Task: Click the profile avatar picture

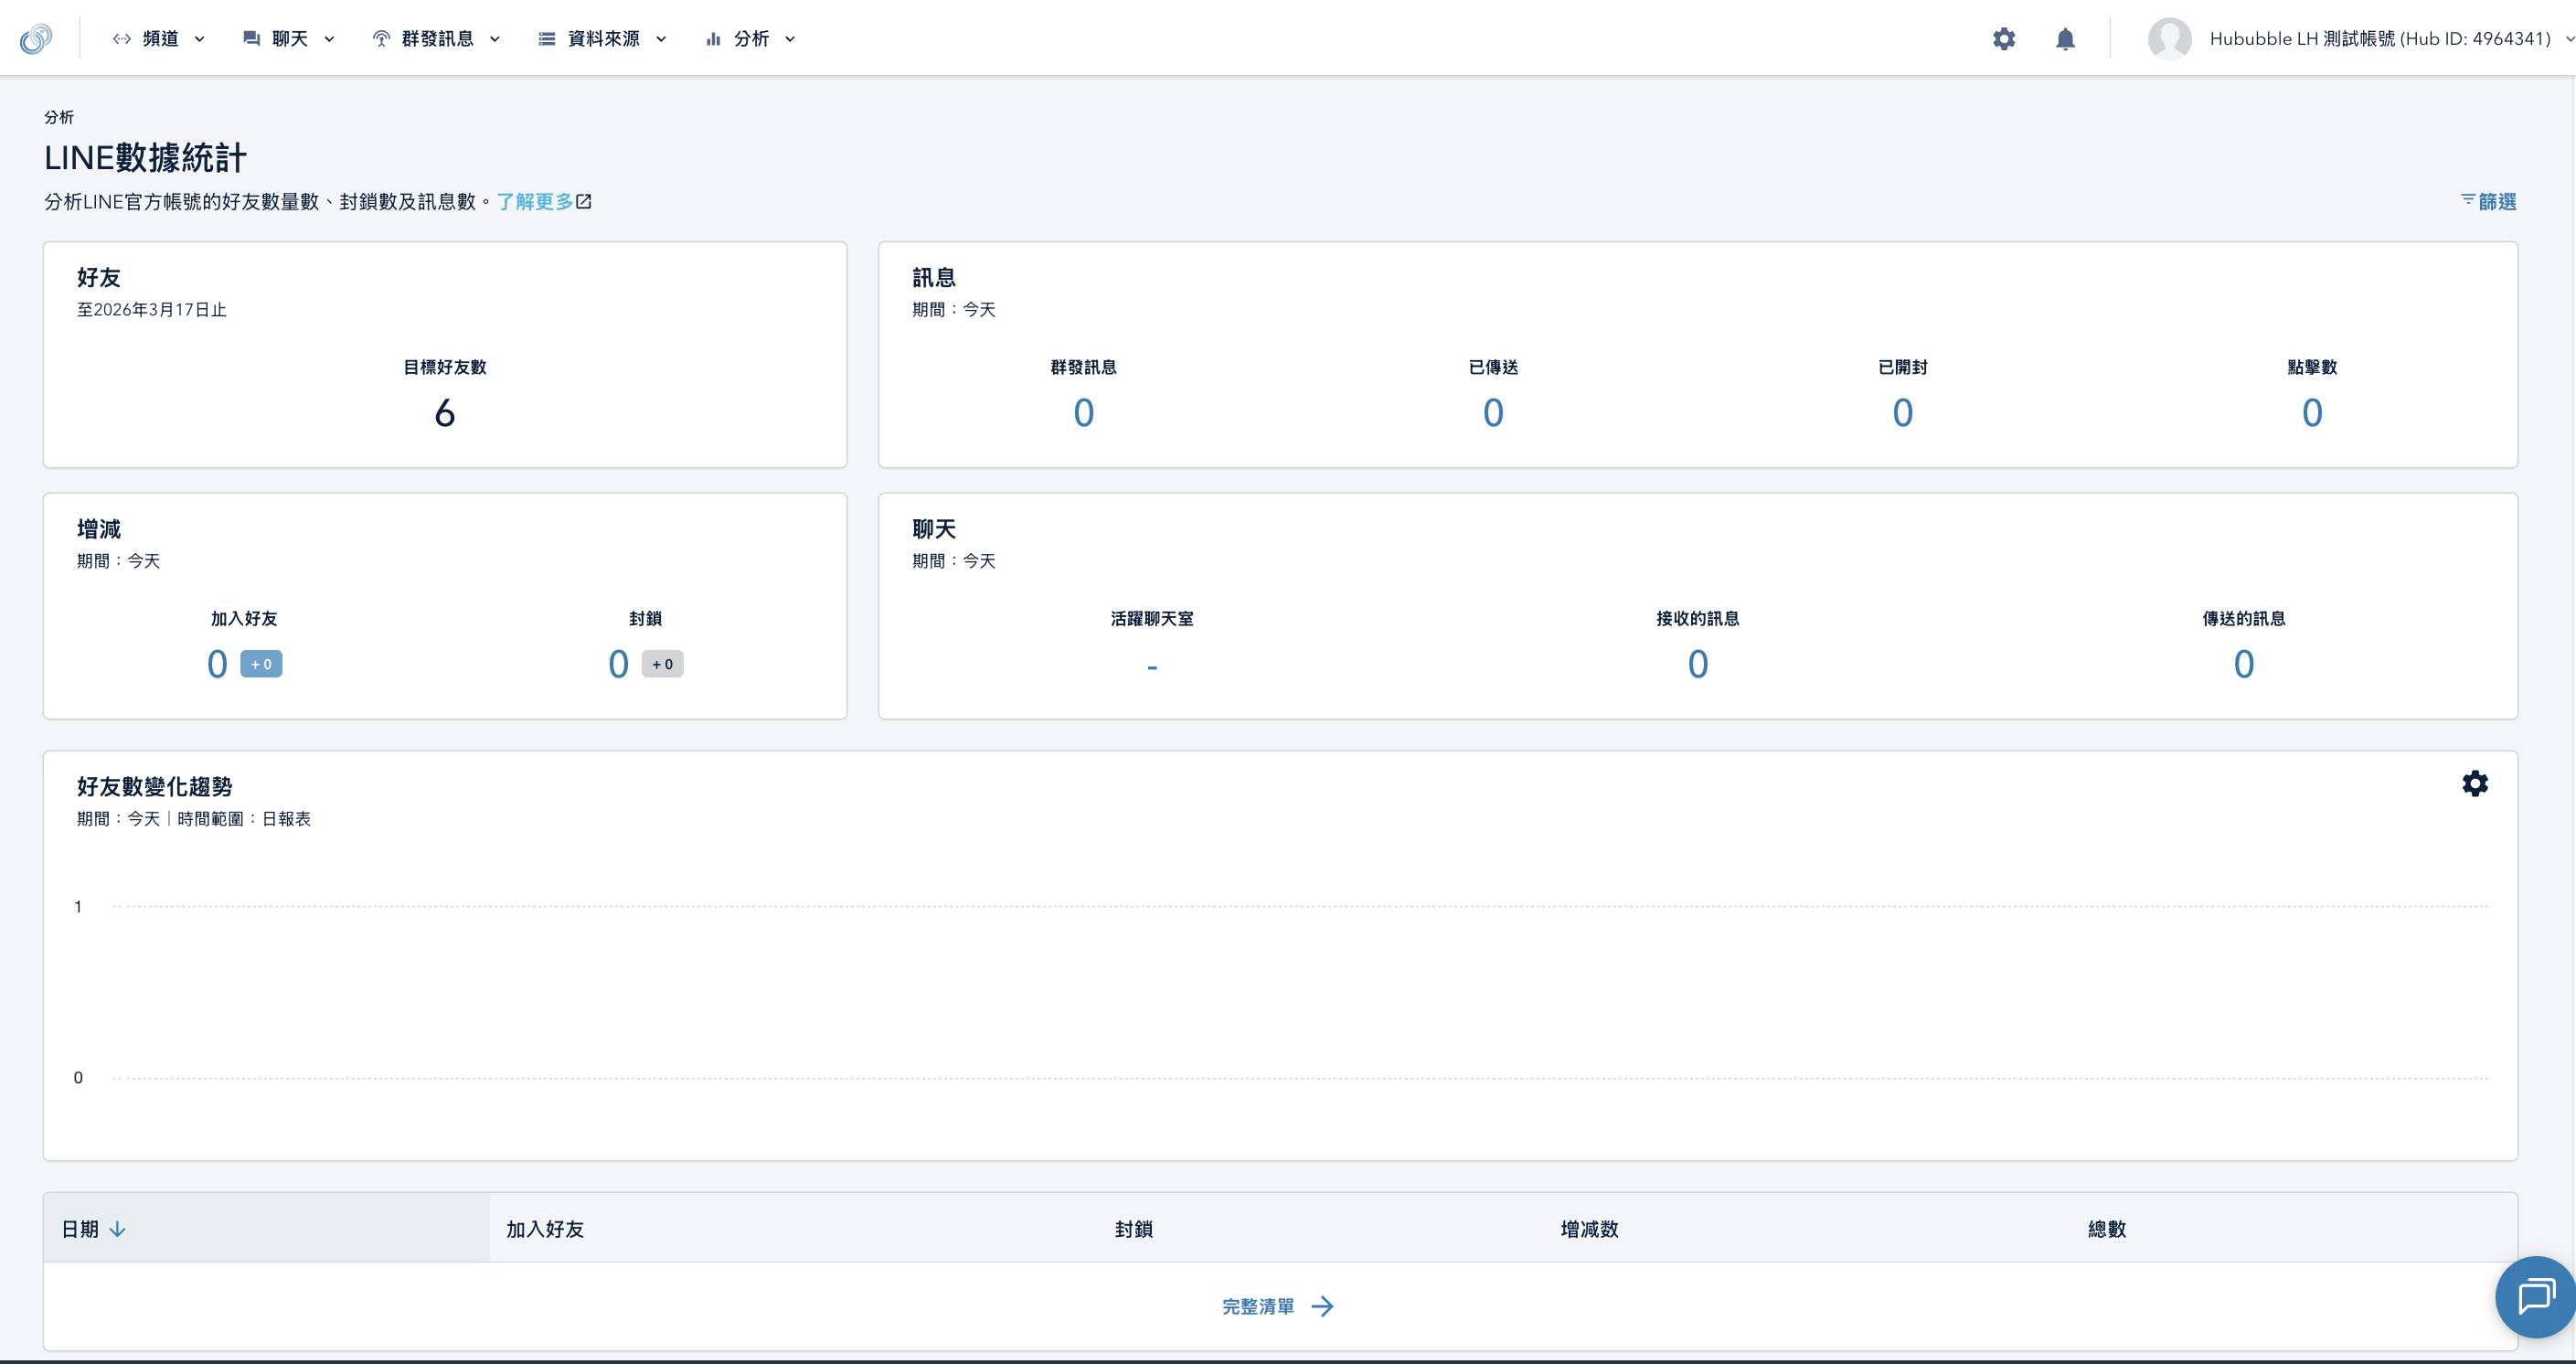Action: coord(2170,39)
